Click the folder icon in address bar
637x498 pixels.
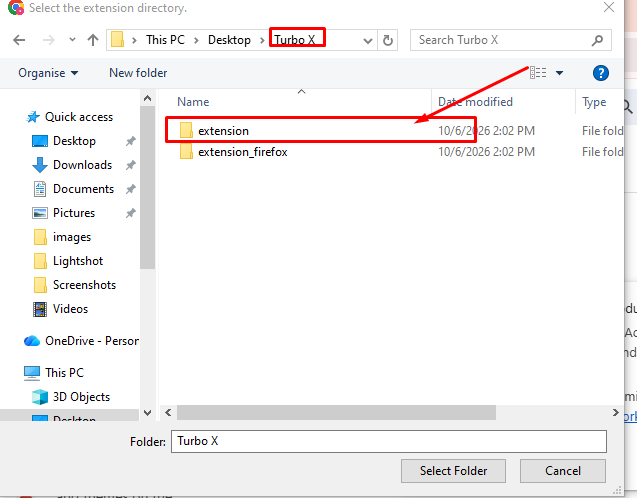tap(117, 40)
